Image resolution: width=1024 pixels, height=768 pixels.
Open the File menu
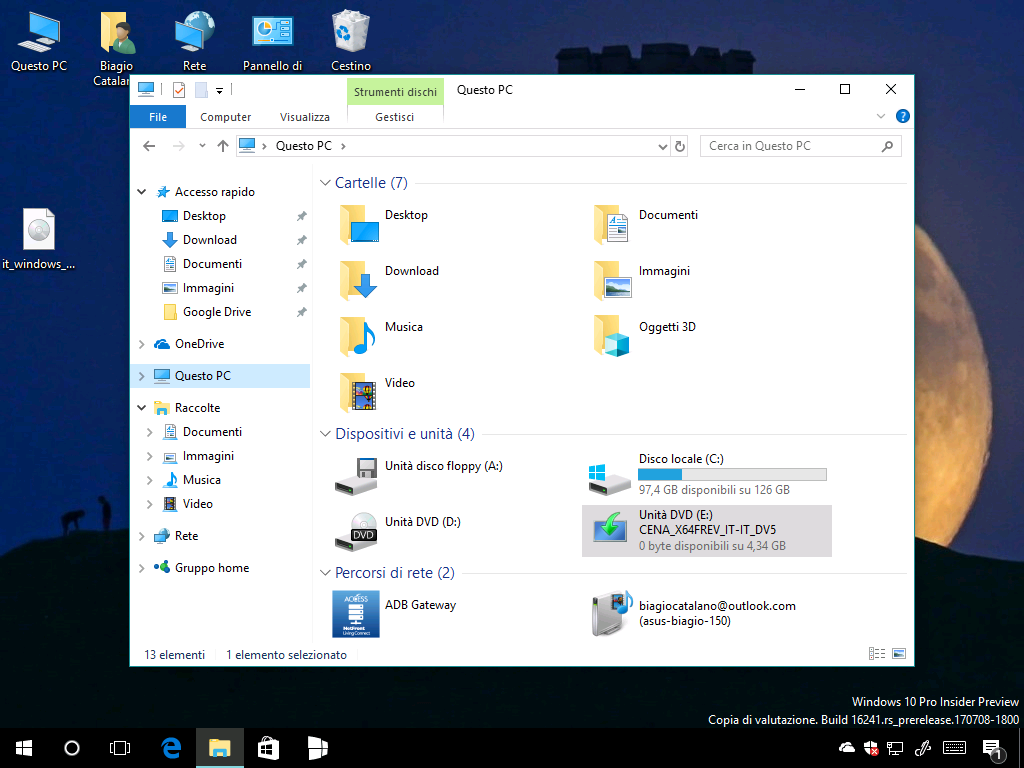(158, 117)
